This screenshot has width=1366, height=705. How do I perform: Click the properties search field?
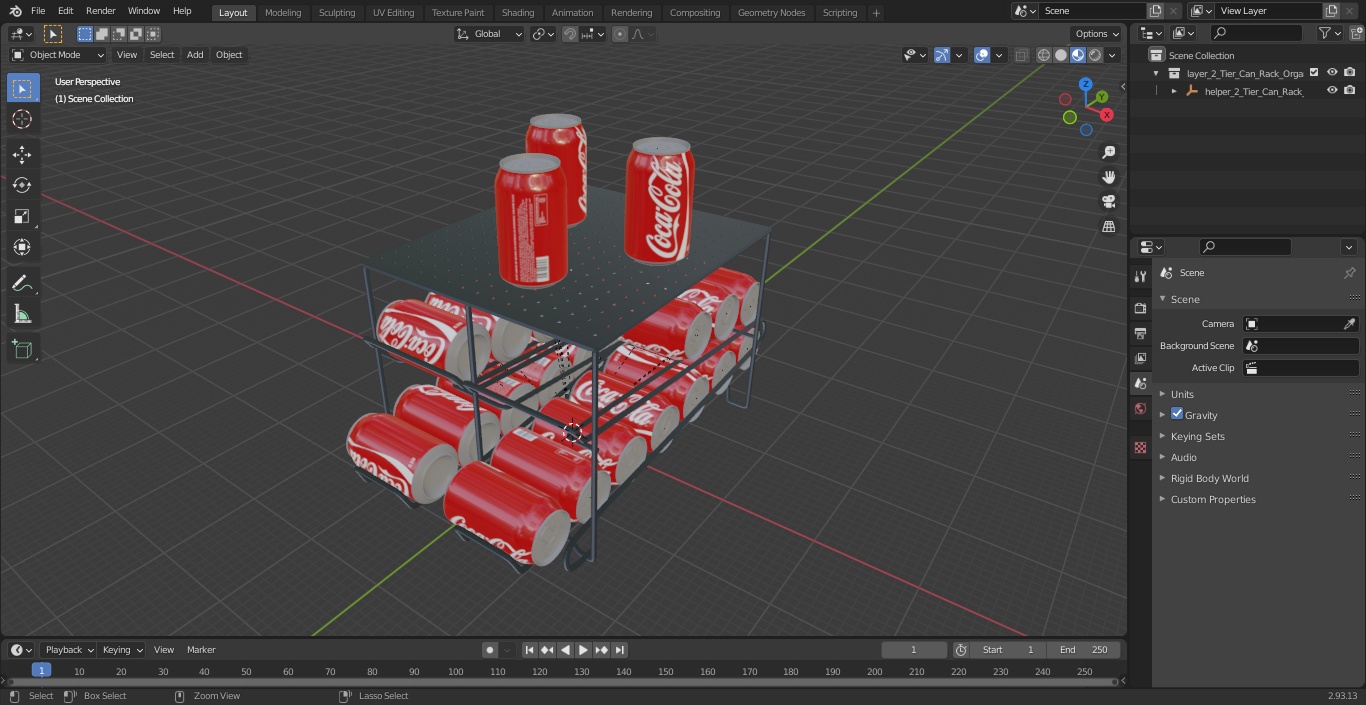click(1245, 247)
